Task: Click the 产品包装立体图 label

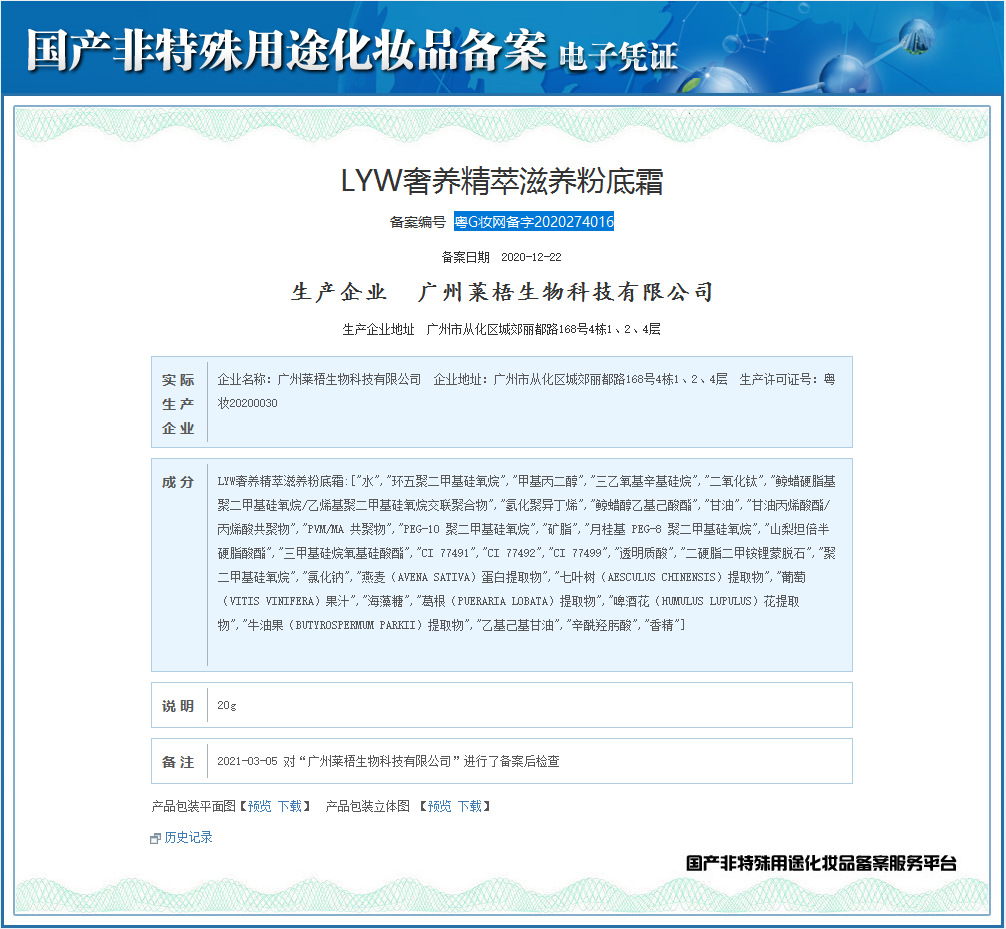Action: (x=368, y=806)
